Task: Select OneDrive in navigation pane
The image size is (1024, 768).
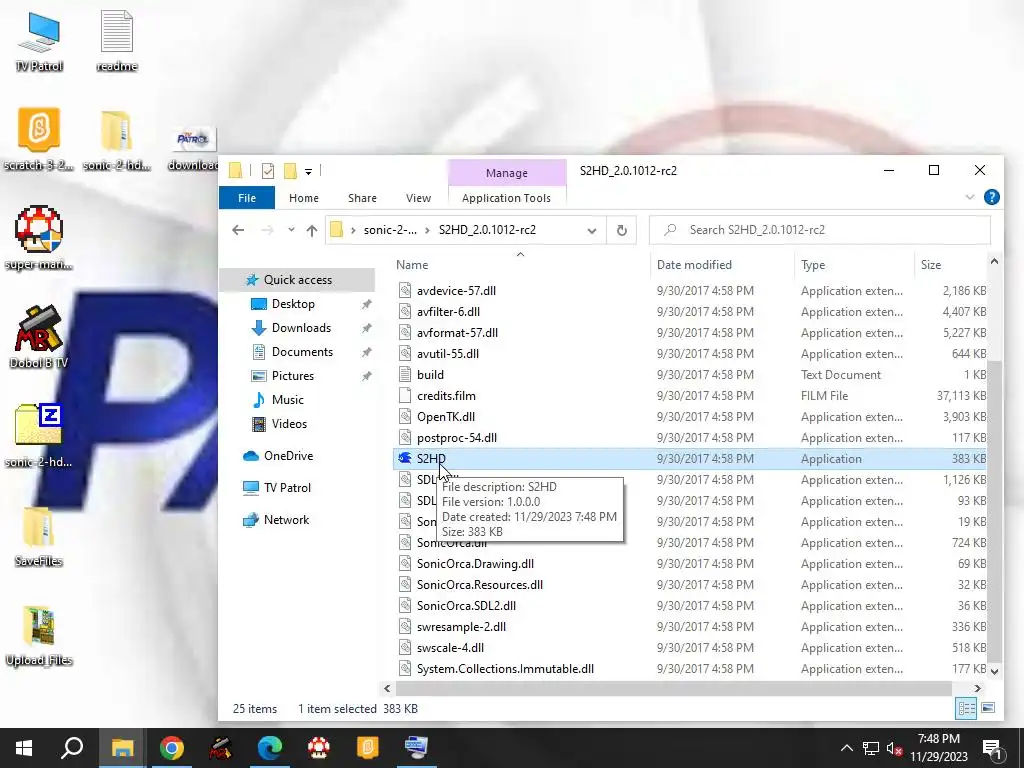Action: click(288, 456)
